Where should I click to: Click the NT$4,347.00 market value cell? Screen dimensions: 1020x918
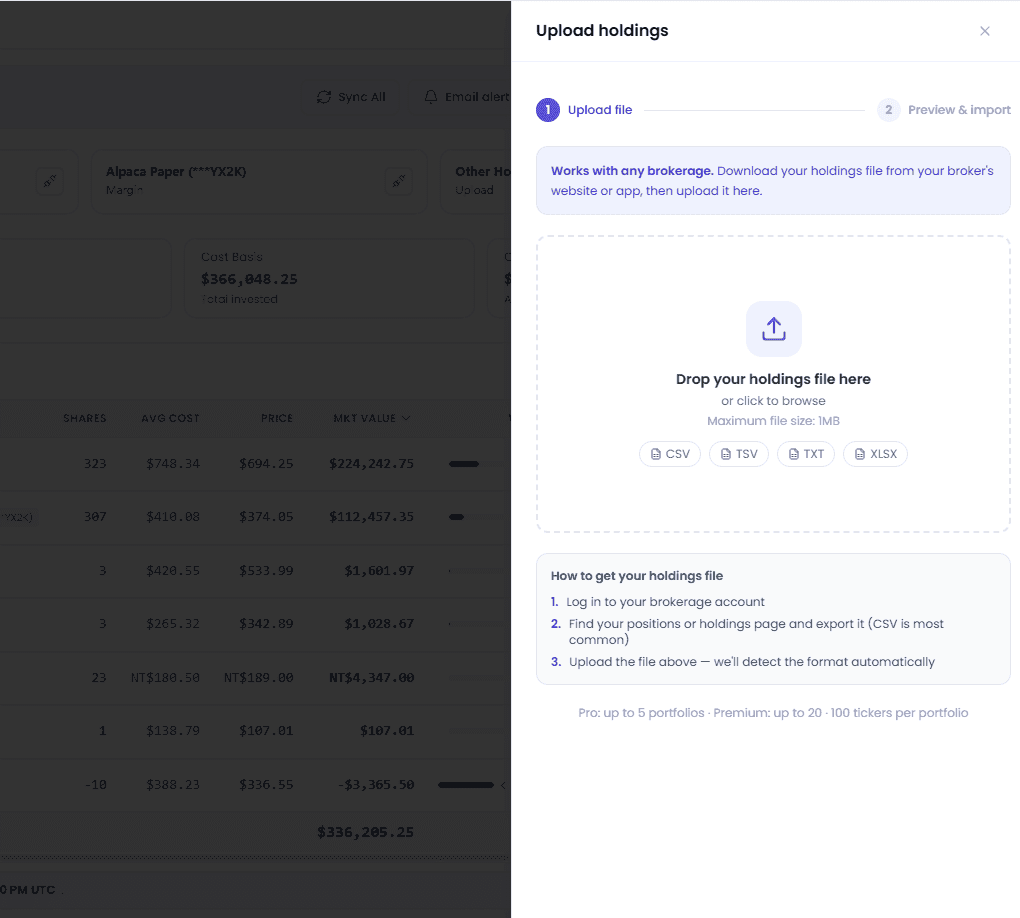click(371, 678)
